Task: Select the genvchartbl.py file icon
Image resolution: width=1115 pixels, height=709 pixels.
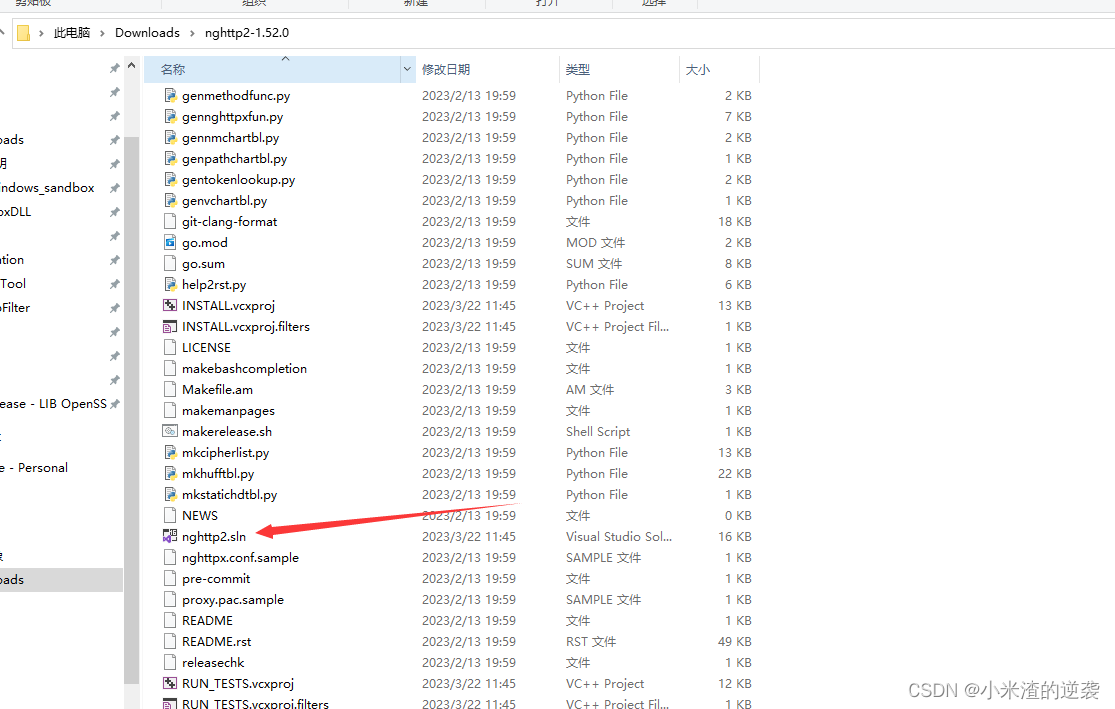Action: point(170,201)
